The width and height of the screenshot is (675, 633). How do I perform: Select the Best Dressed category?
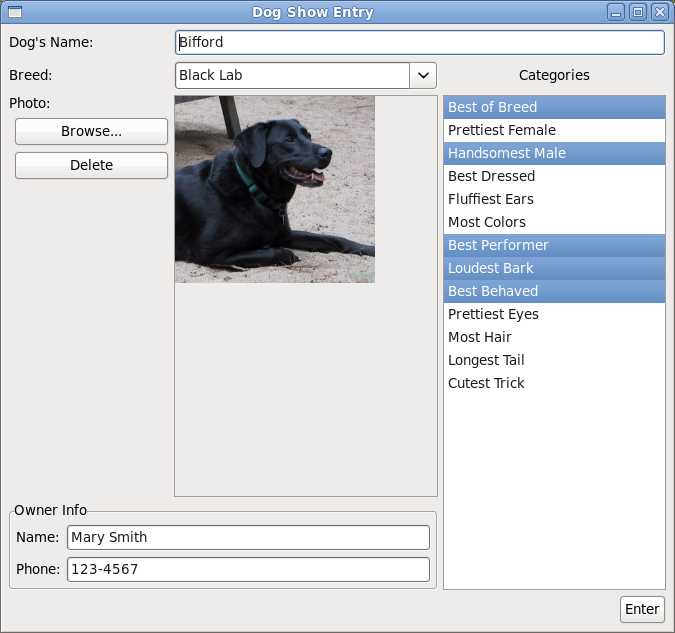pos(554,176)
